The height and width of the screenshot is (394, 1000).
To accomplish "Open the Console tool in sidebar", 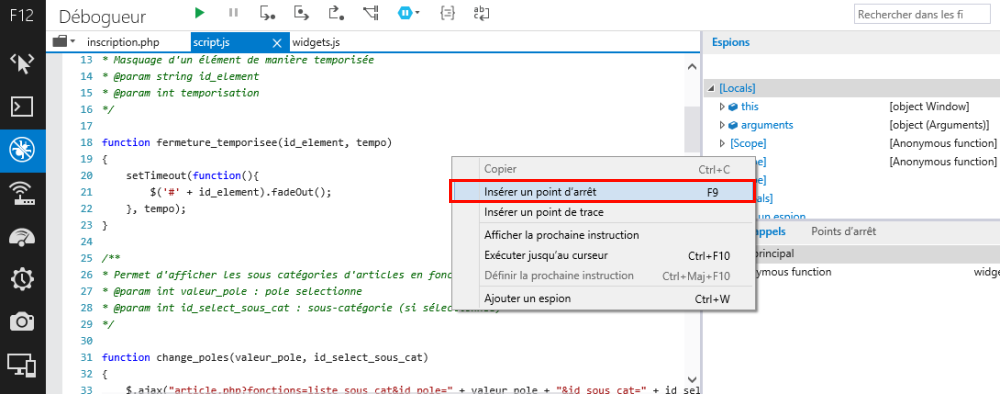I will [22, 106].
